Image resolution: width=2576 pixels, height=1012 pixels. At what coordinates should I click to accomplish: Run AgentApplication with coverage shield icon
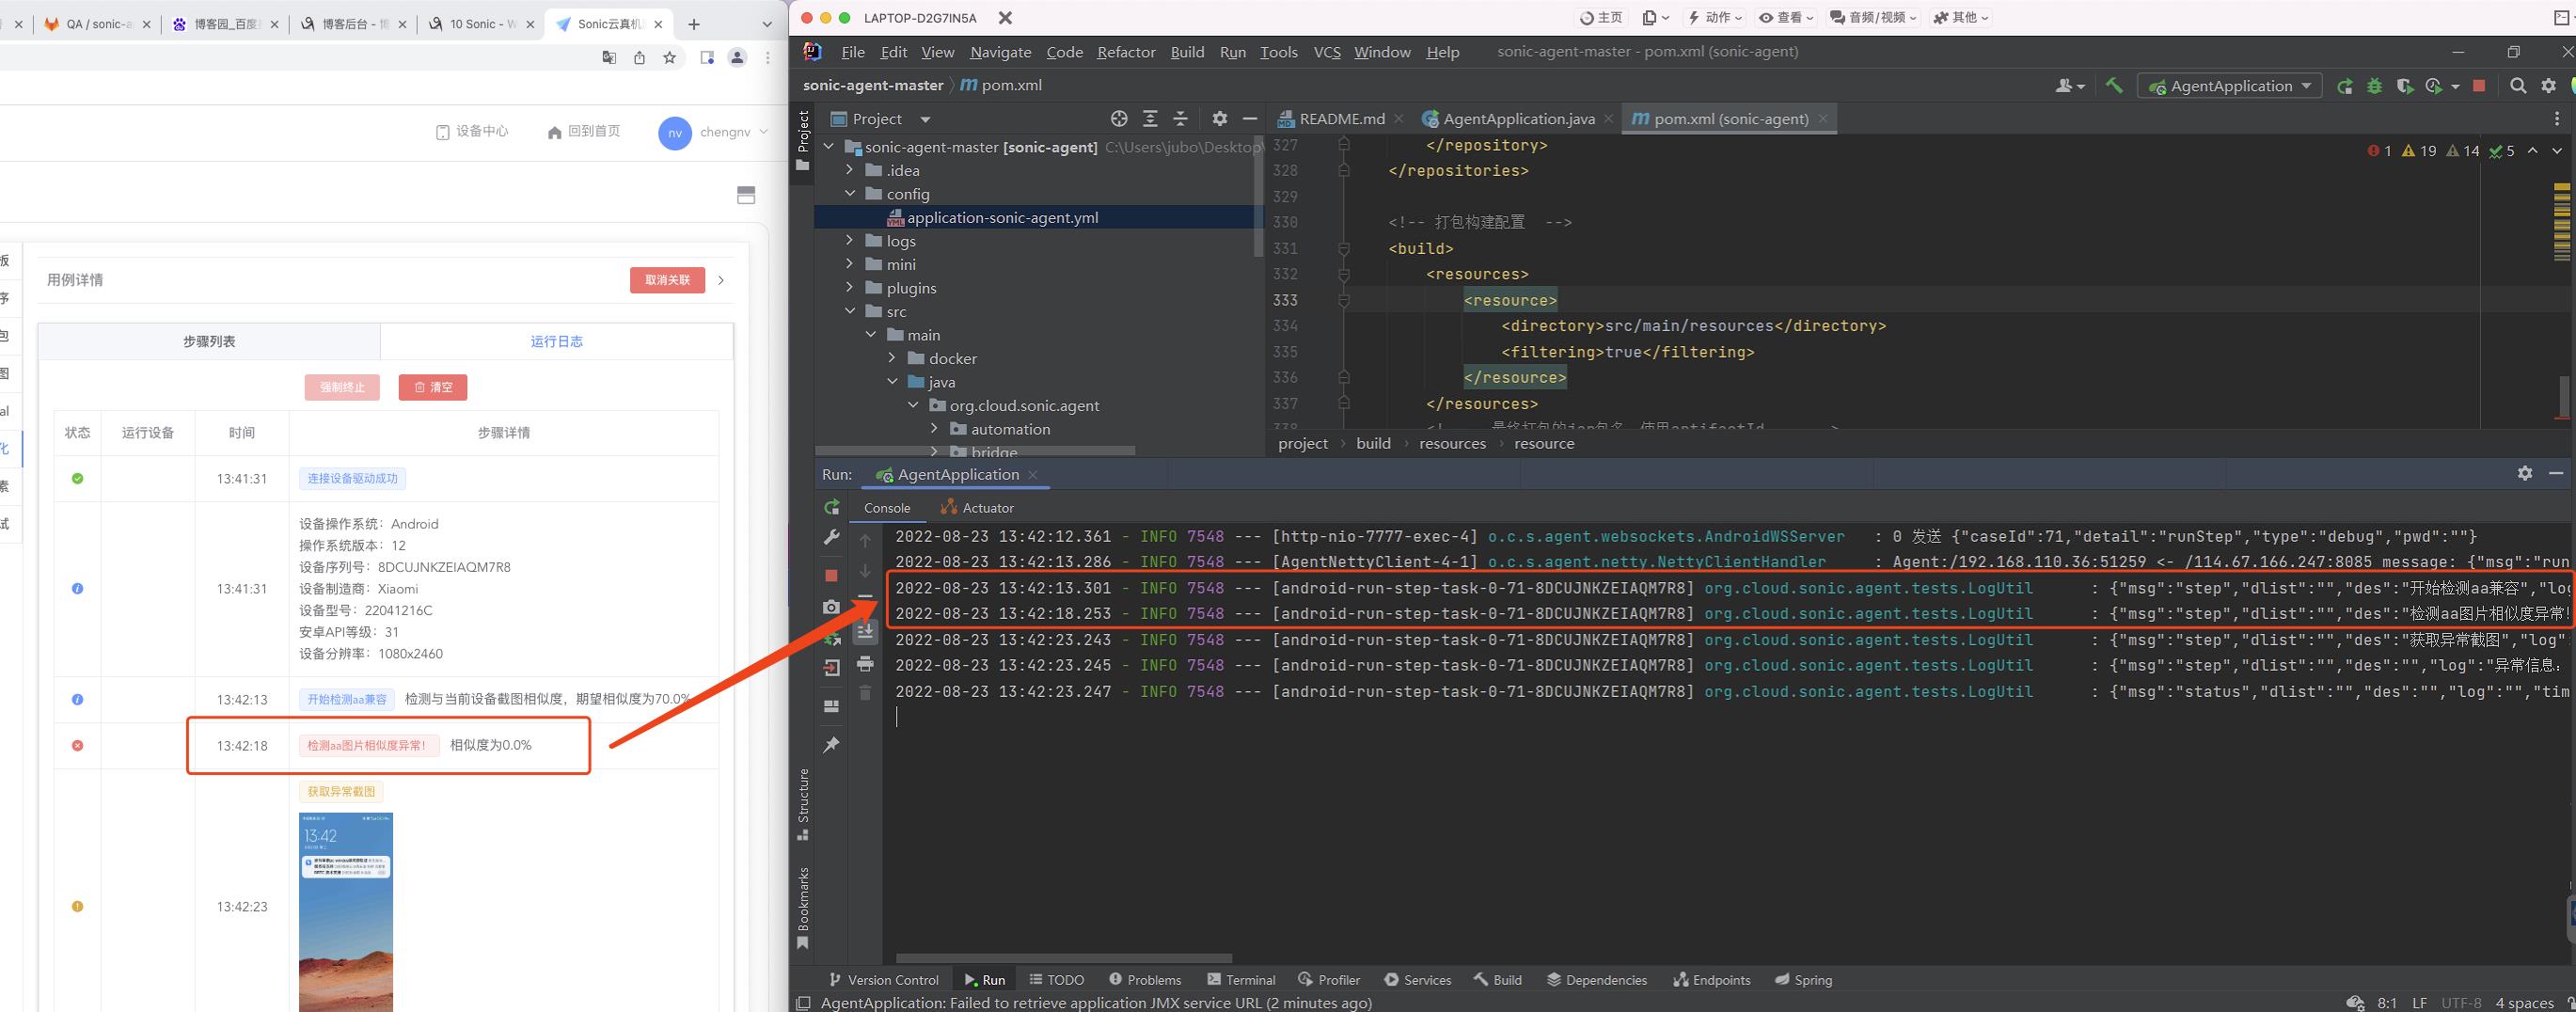[x=2405, y=86]
